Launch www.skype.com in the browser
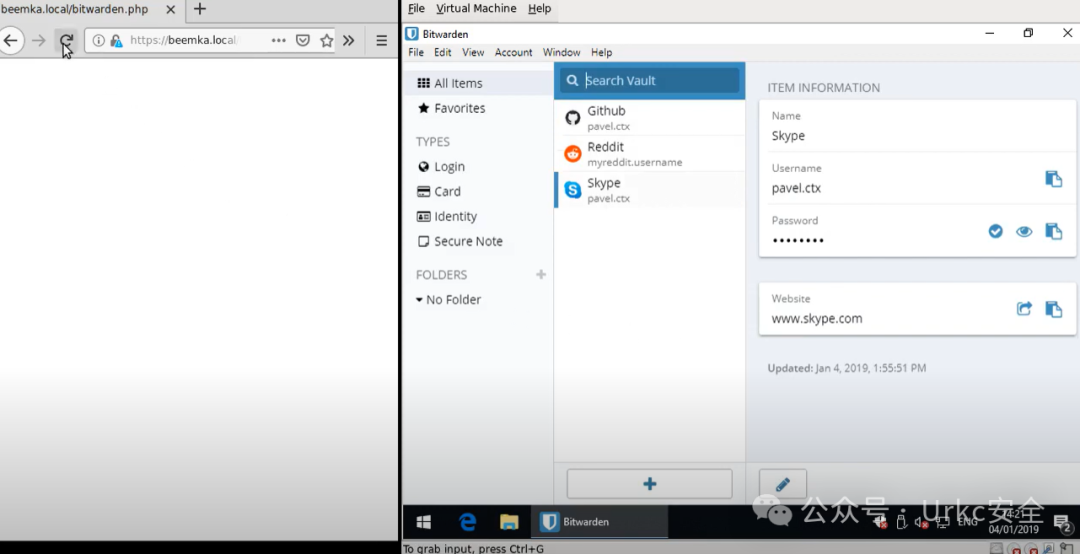Image resolution: width=1080 pixels, height=554 pixels. (x=1024, y=309)
